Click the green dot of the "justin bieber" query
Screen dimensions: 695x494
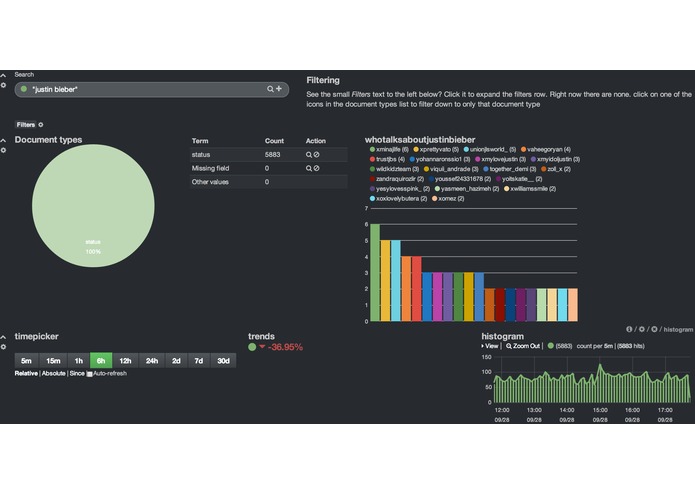point(24,89)
